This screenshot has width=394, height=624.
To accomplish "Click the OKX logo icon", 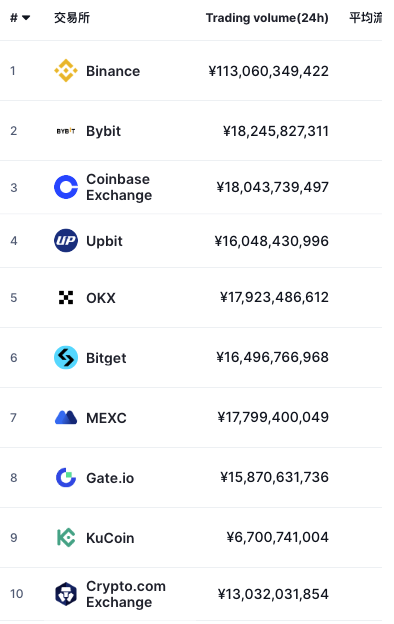I will pyautogui.click(x=66, y=298).
